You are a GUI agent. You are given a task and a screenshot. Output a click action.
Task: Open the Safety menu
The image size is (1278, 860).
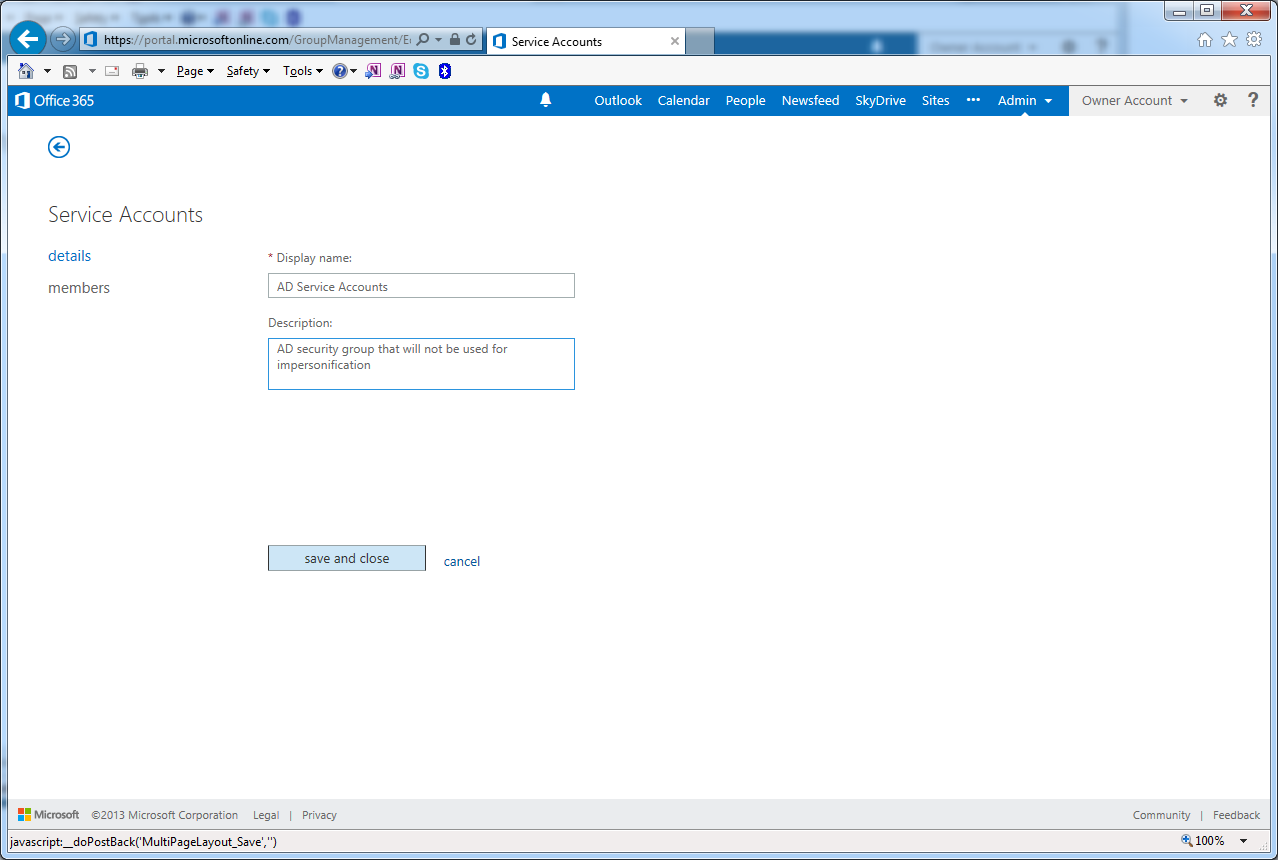click(x=247, y=71)
